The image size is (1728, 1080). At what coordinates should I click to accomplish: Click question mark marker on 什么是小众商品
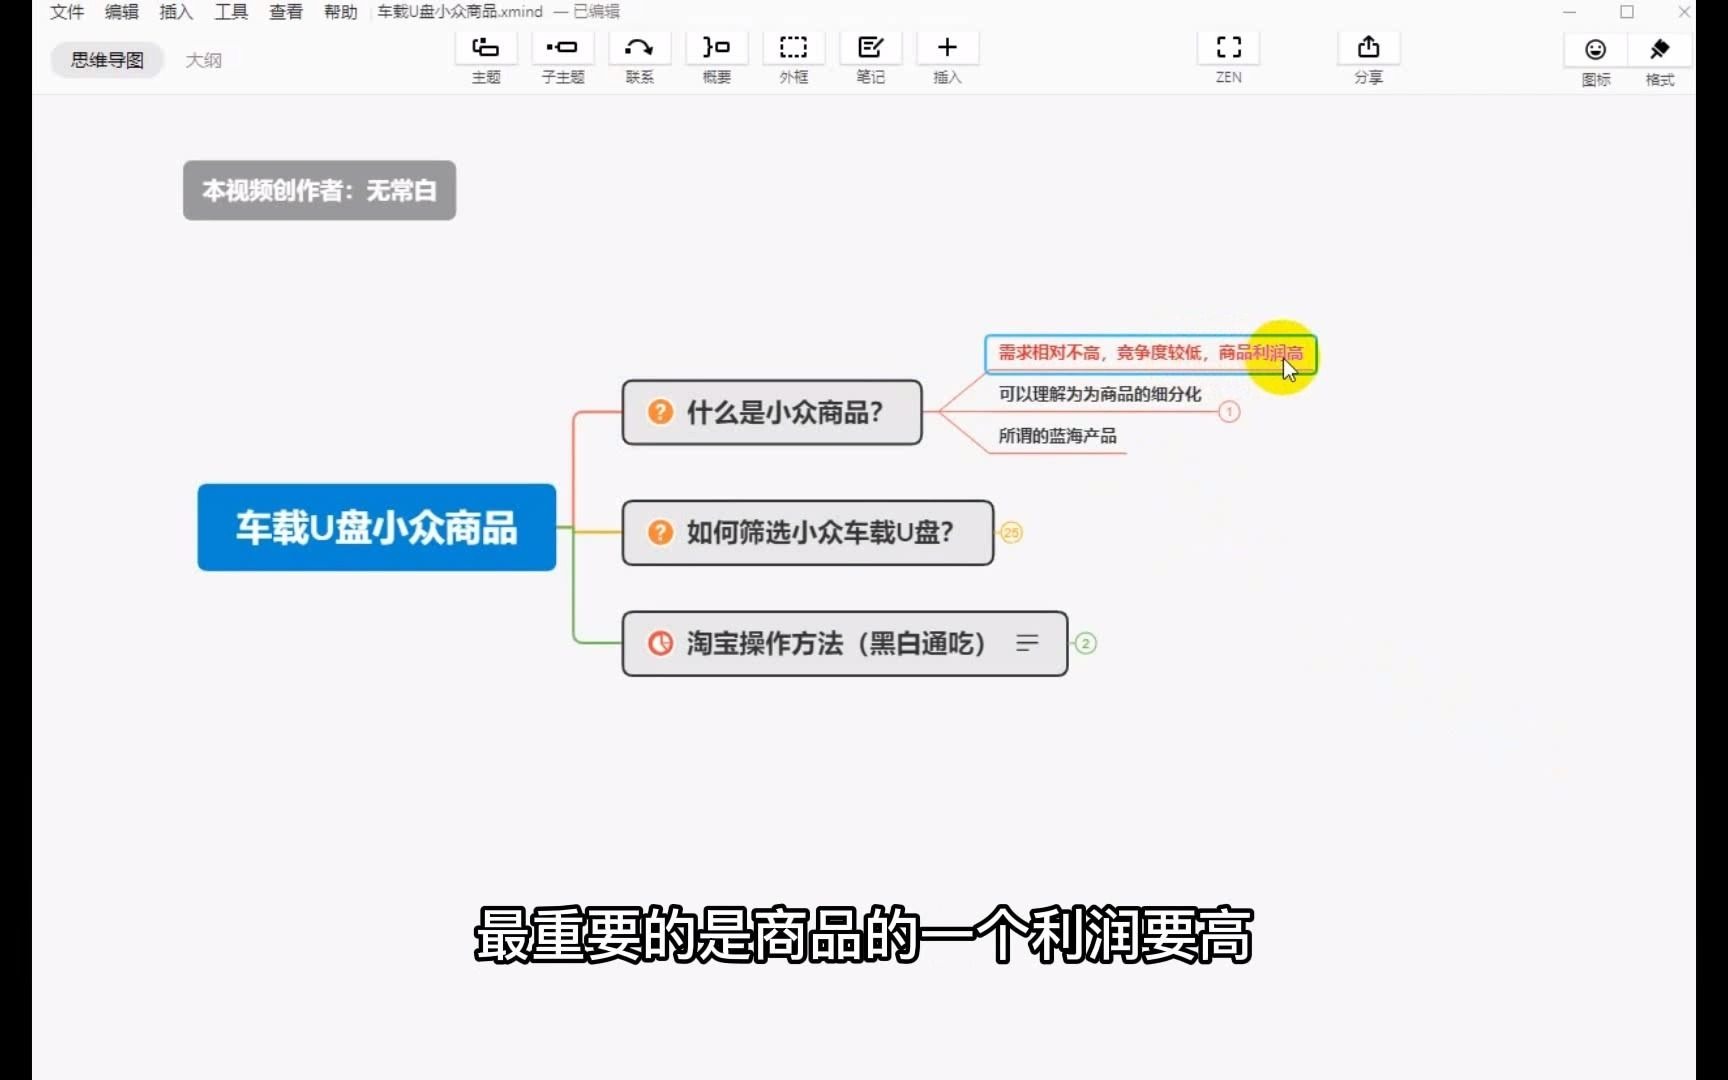(660, 412)
